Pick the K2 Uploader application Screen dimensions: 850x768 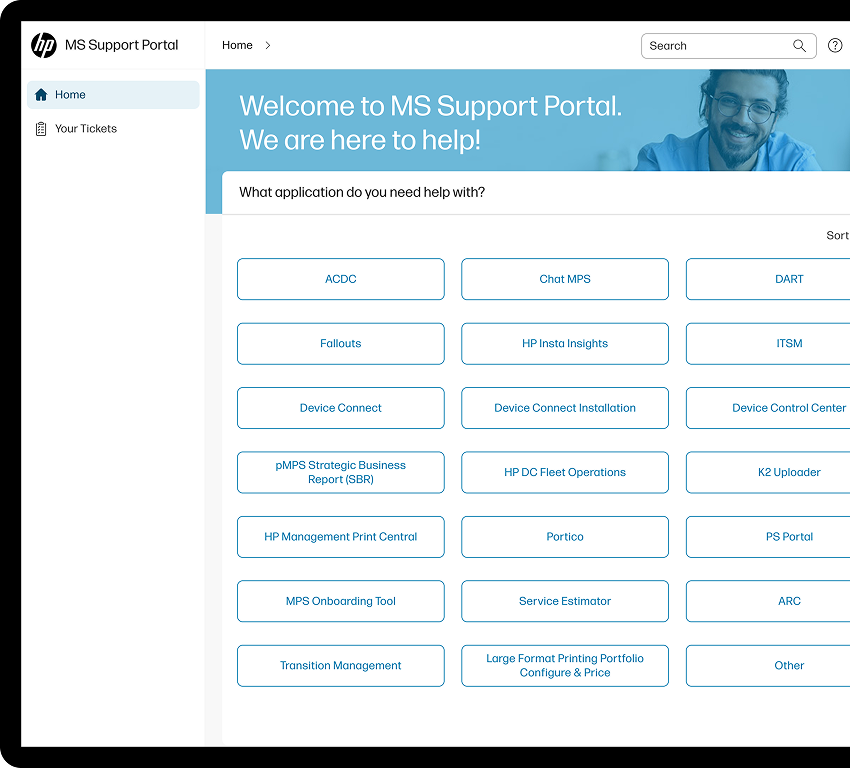click(768, 473)
